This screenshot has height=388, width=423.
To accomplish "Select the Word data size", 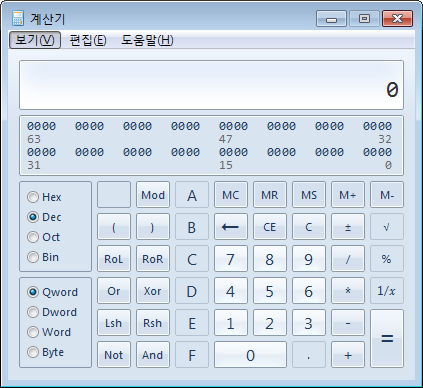I will 49,332.
